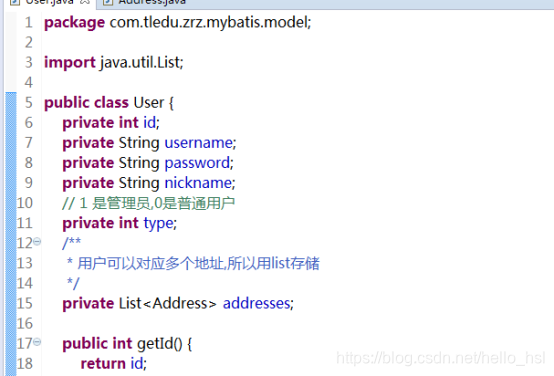Click the comment '// 1 是管理员,0是普通用户'
Screen dimensions: 554x376
[148, 203]
